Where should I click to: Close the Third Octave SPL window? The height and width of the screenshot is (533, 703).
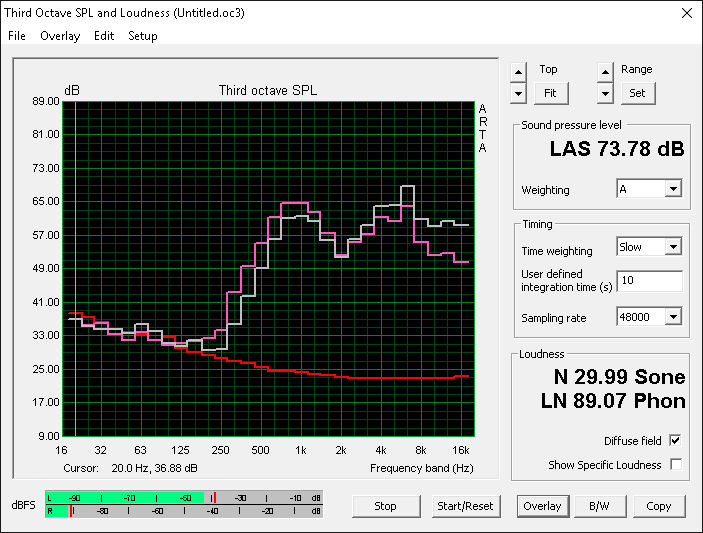tap(686, 13)
